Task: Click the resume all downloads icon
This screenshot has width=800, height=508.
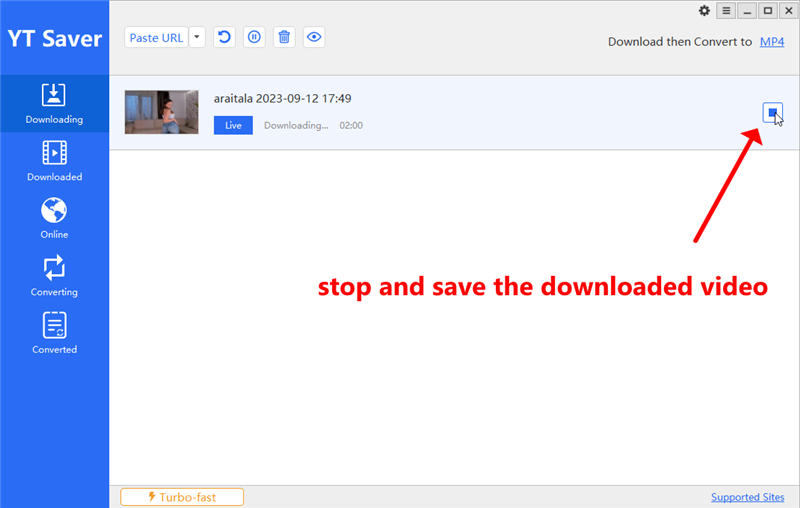Action: [224, 37]
